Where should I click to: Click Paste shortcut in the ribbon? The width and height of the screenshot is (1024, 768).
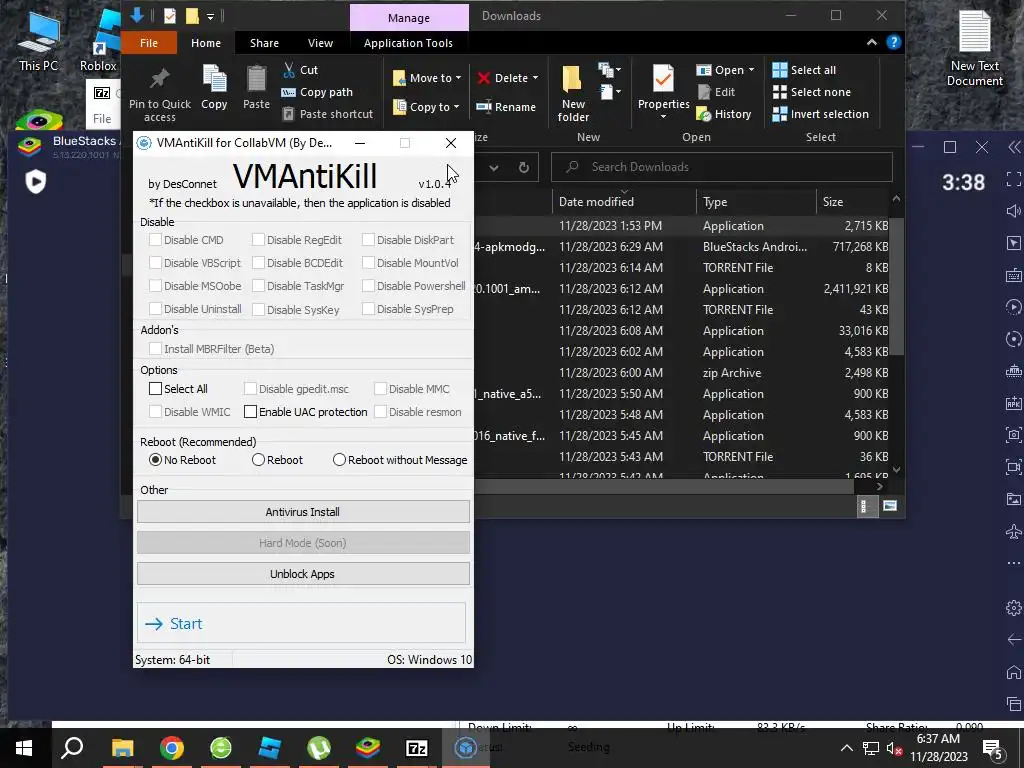(327, 114)
